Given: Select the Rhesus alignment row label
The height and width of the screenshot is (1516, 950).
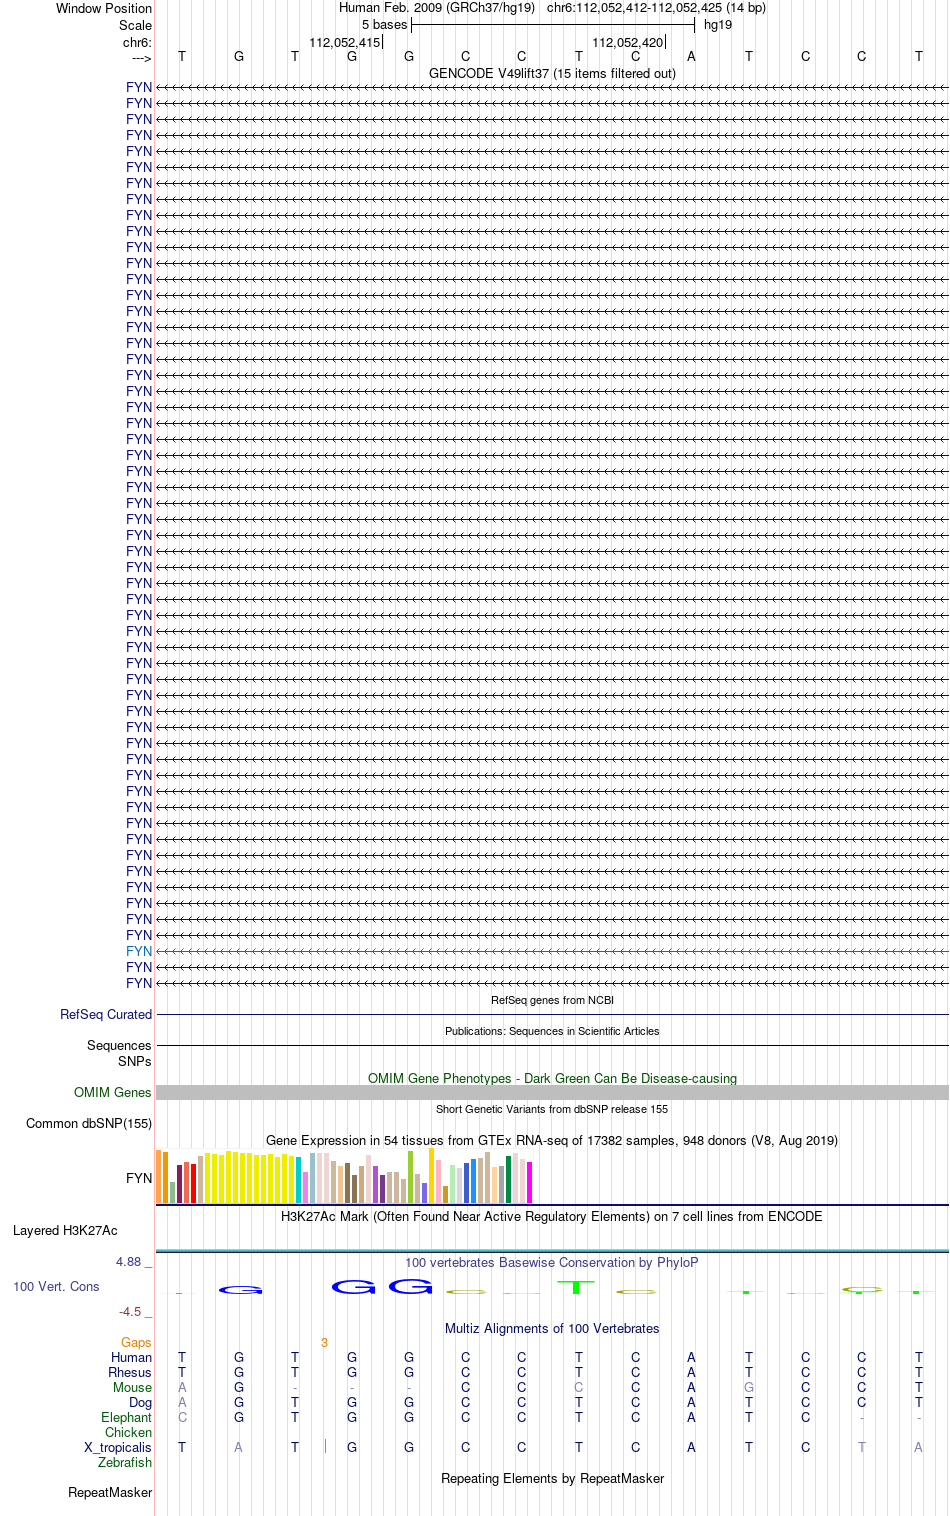Looking at the screenshot, I should click(130, 1372).
